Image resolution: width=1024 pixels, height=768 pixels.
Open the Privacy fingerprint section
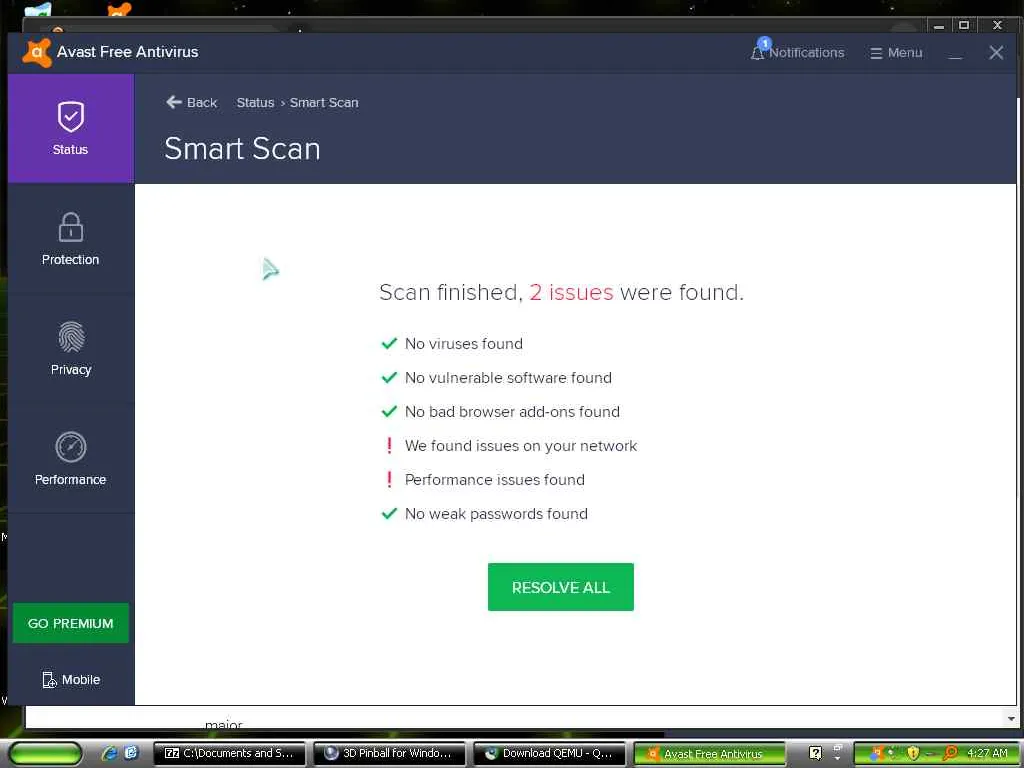coord(71,349)
